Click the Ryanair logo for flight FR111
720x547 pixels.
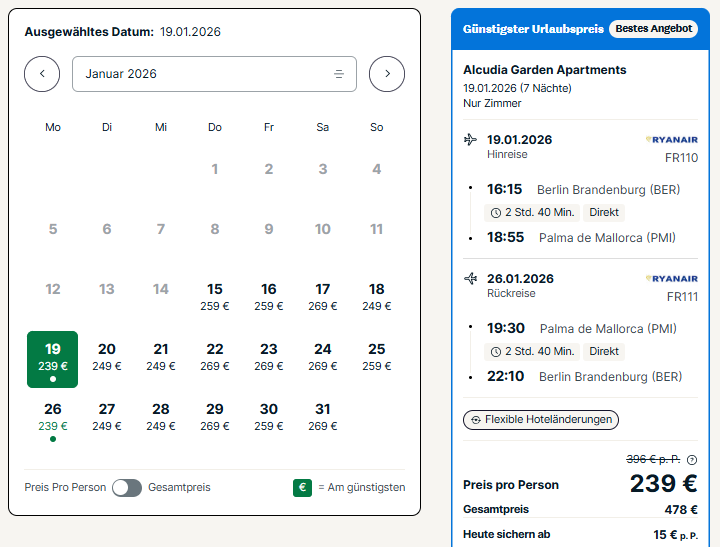point(671,278)
